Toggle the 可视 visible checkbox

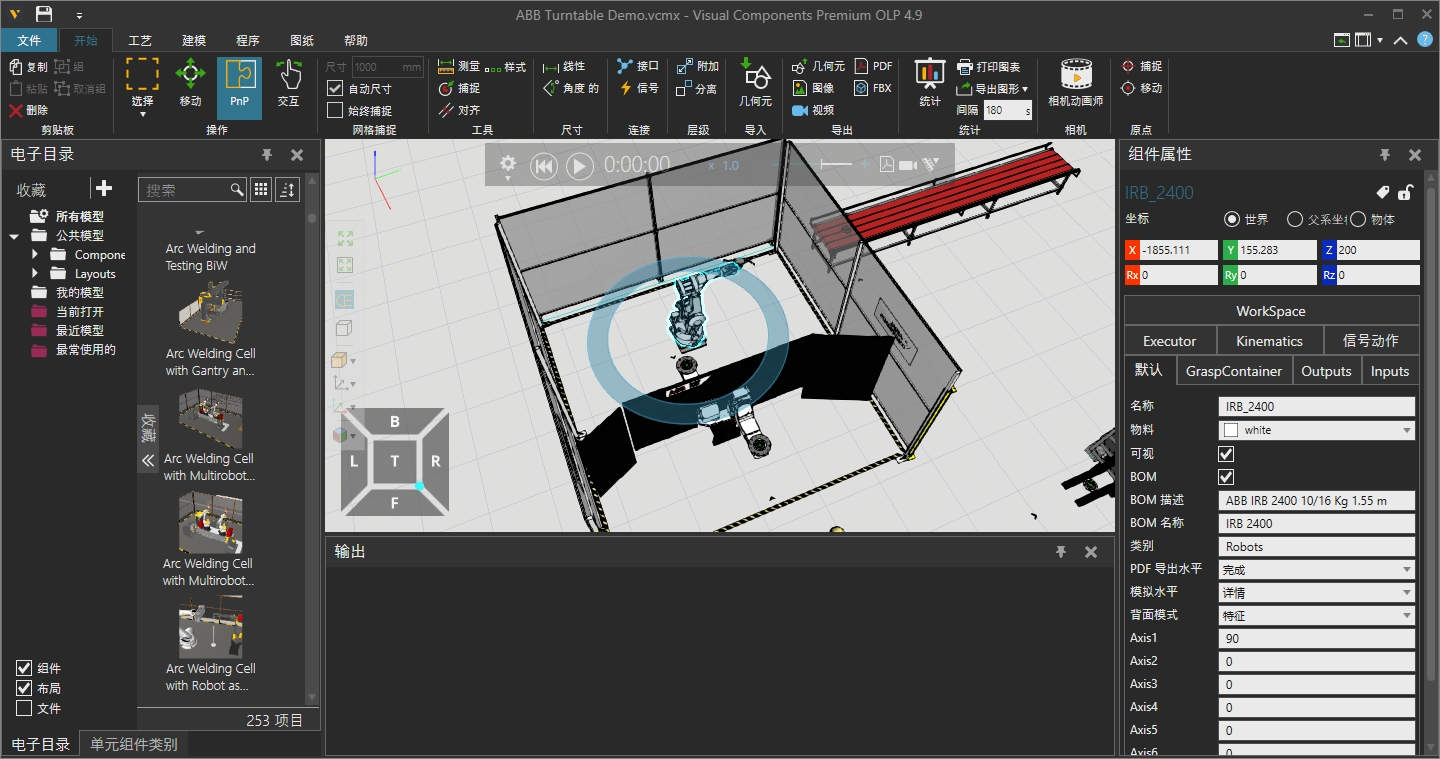tap(1226, 454)
